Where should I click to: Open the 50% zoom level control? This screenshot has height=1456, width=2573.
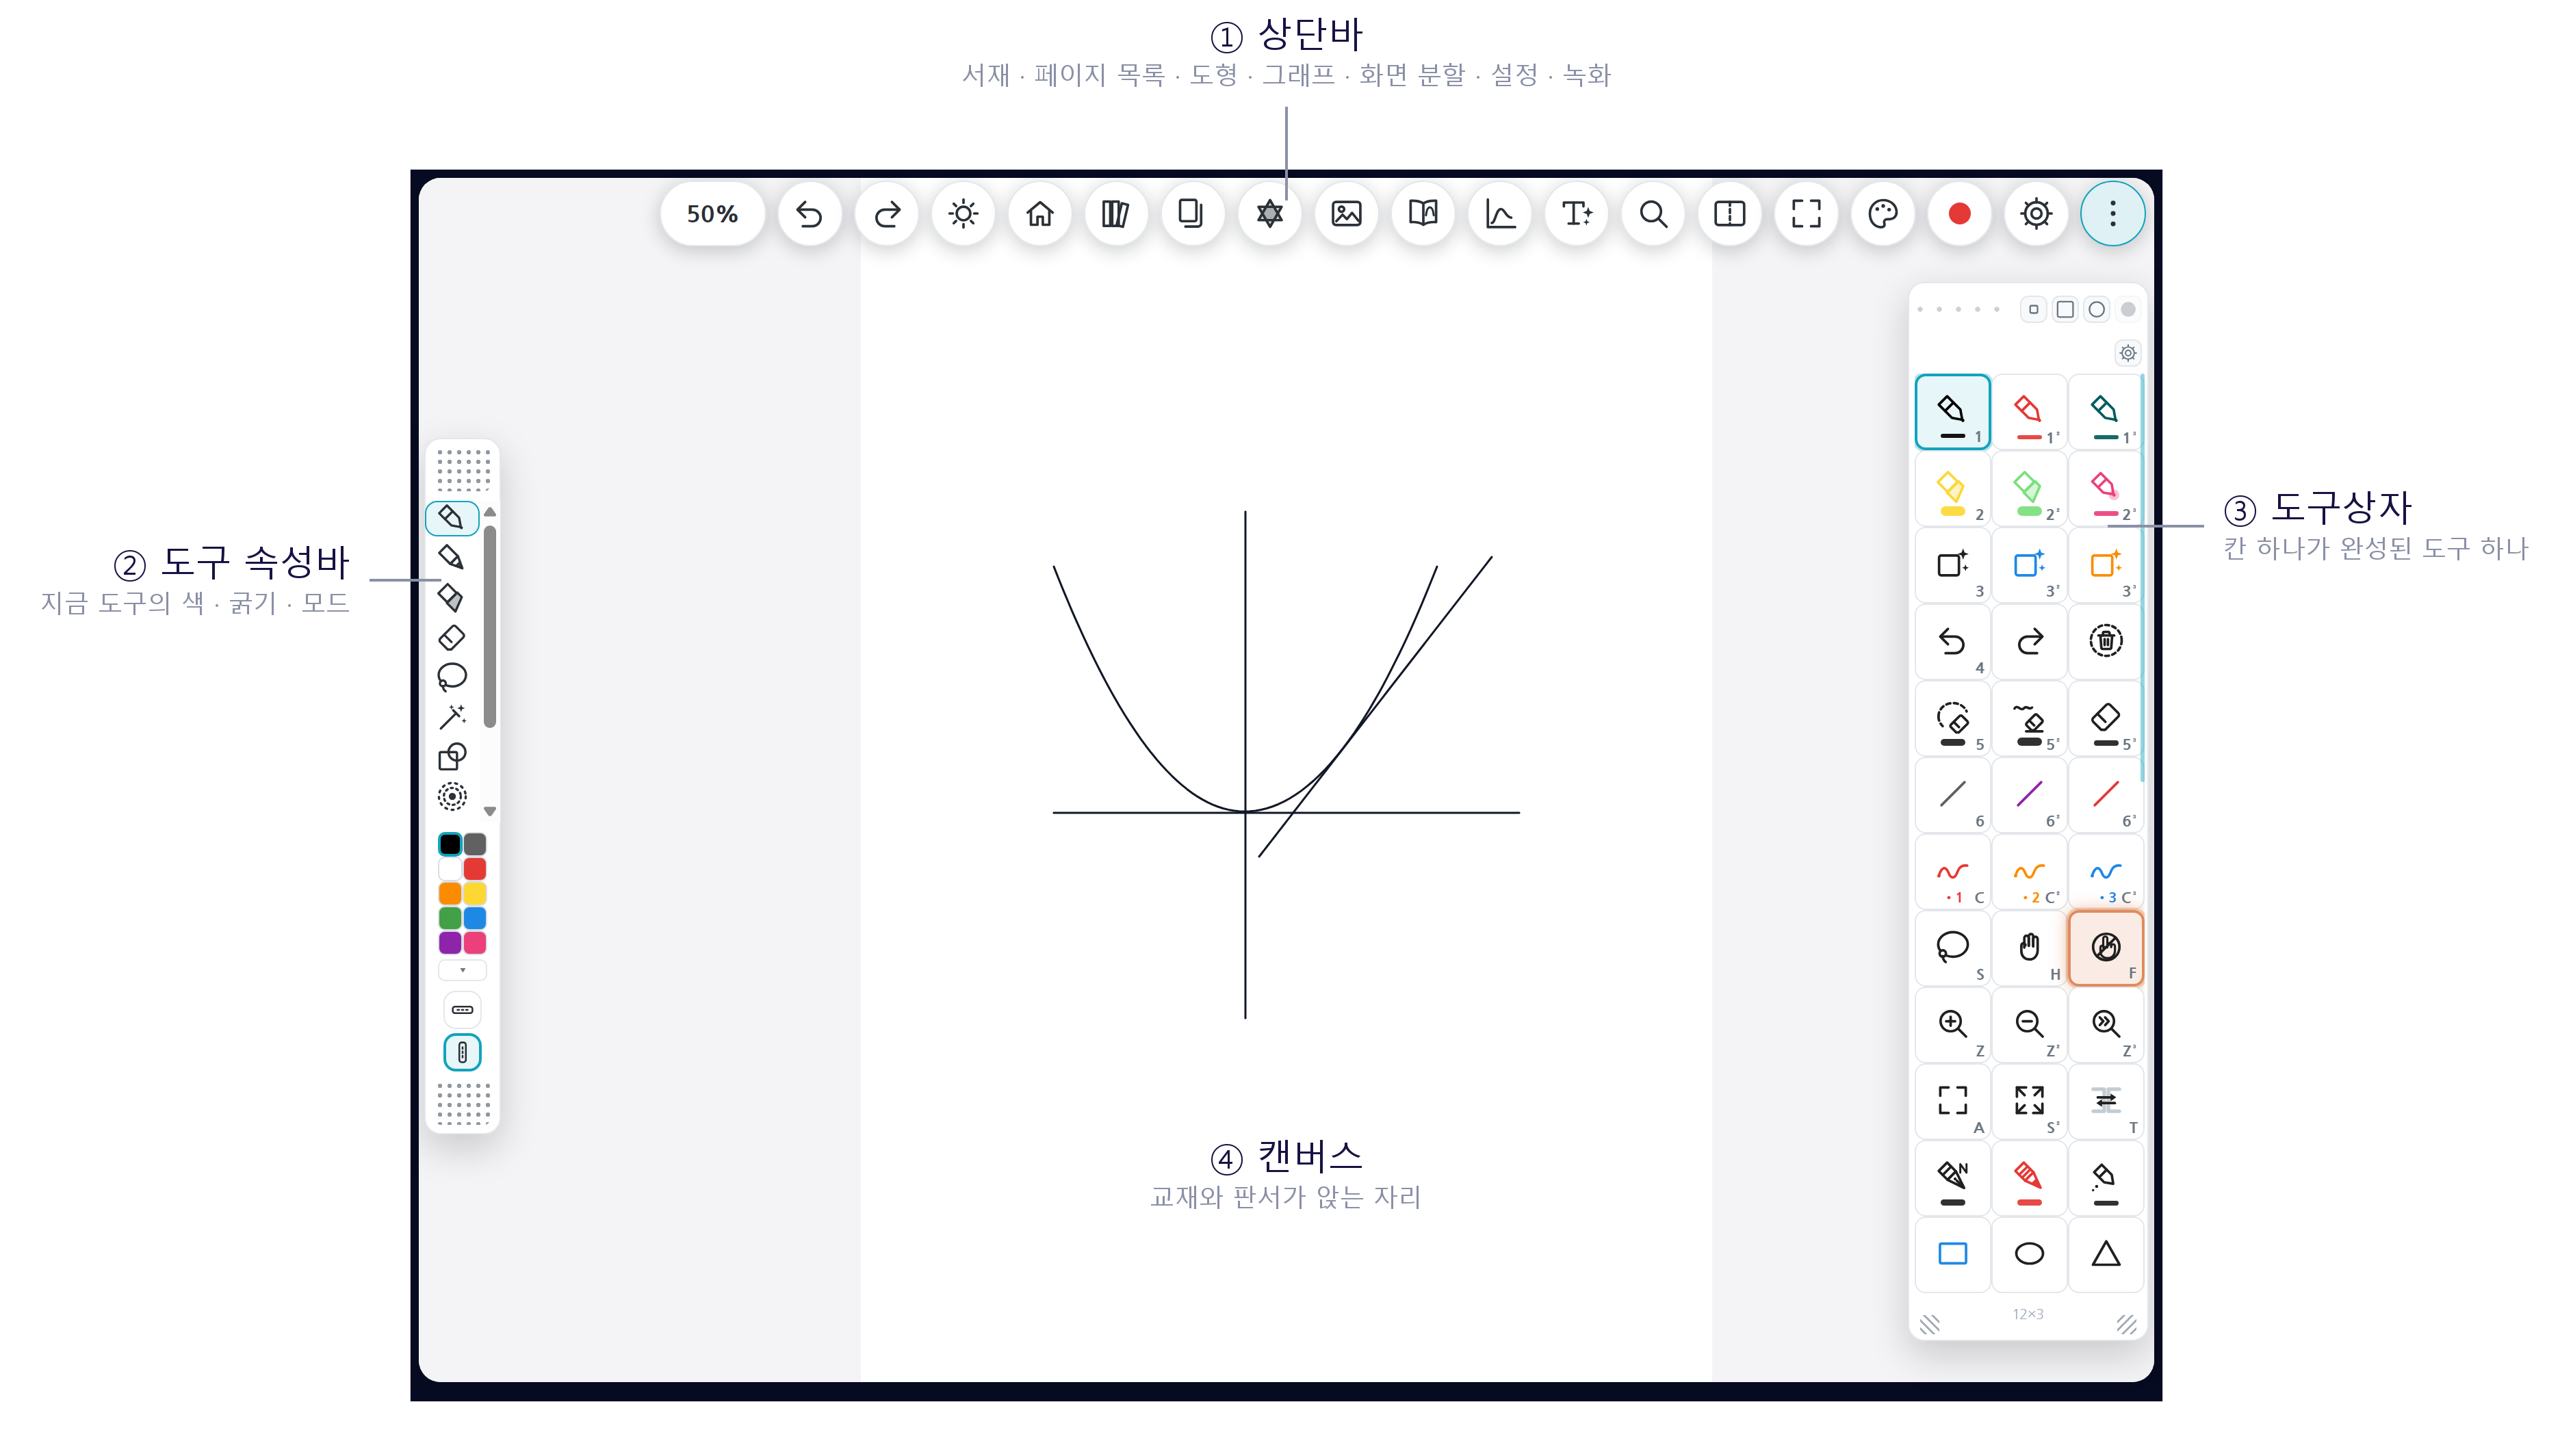[x=712, y=213]
